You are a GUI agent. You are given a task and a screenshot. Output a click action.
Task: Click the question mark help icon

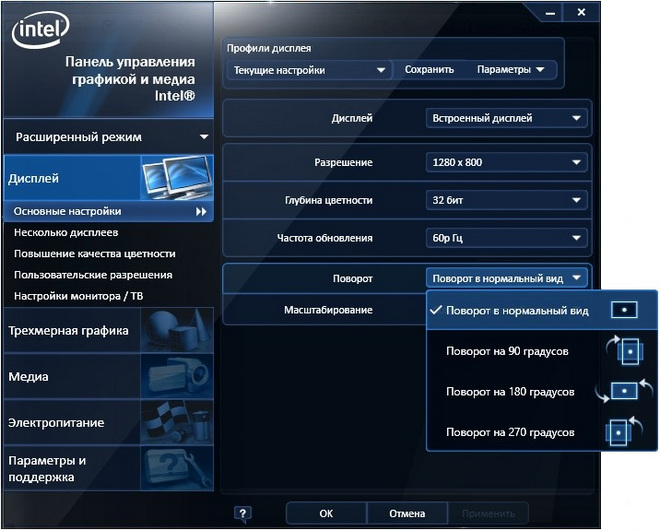[242, 514]
